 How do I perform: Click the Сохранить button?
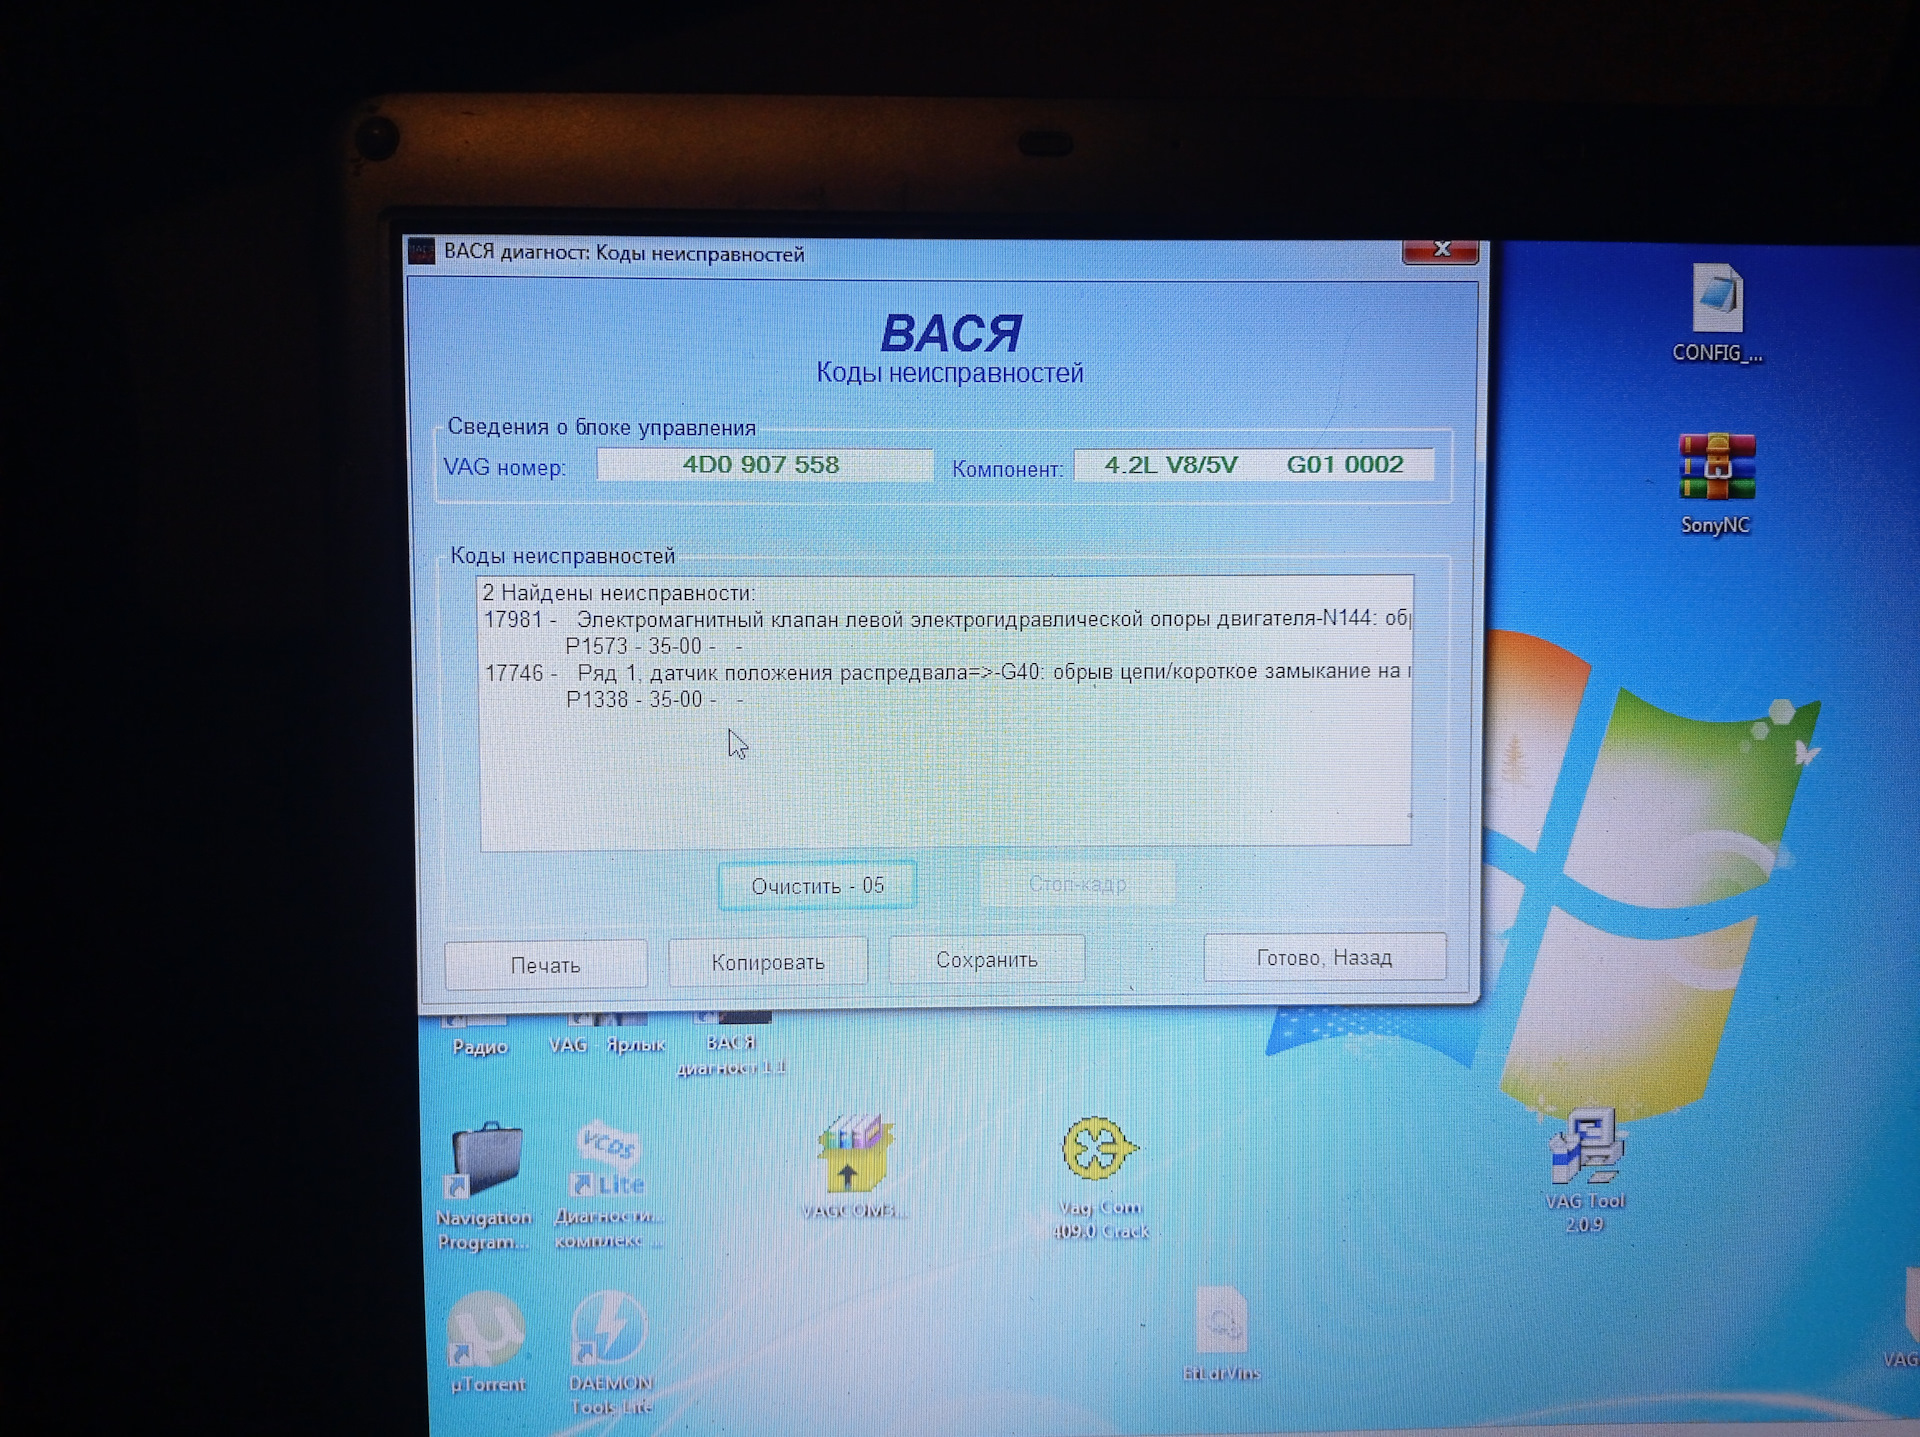click(986, 960)
